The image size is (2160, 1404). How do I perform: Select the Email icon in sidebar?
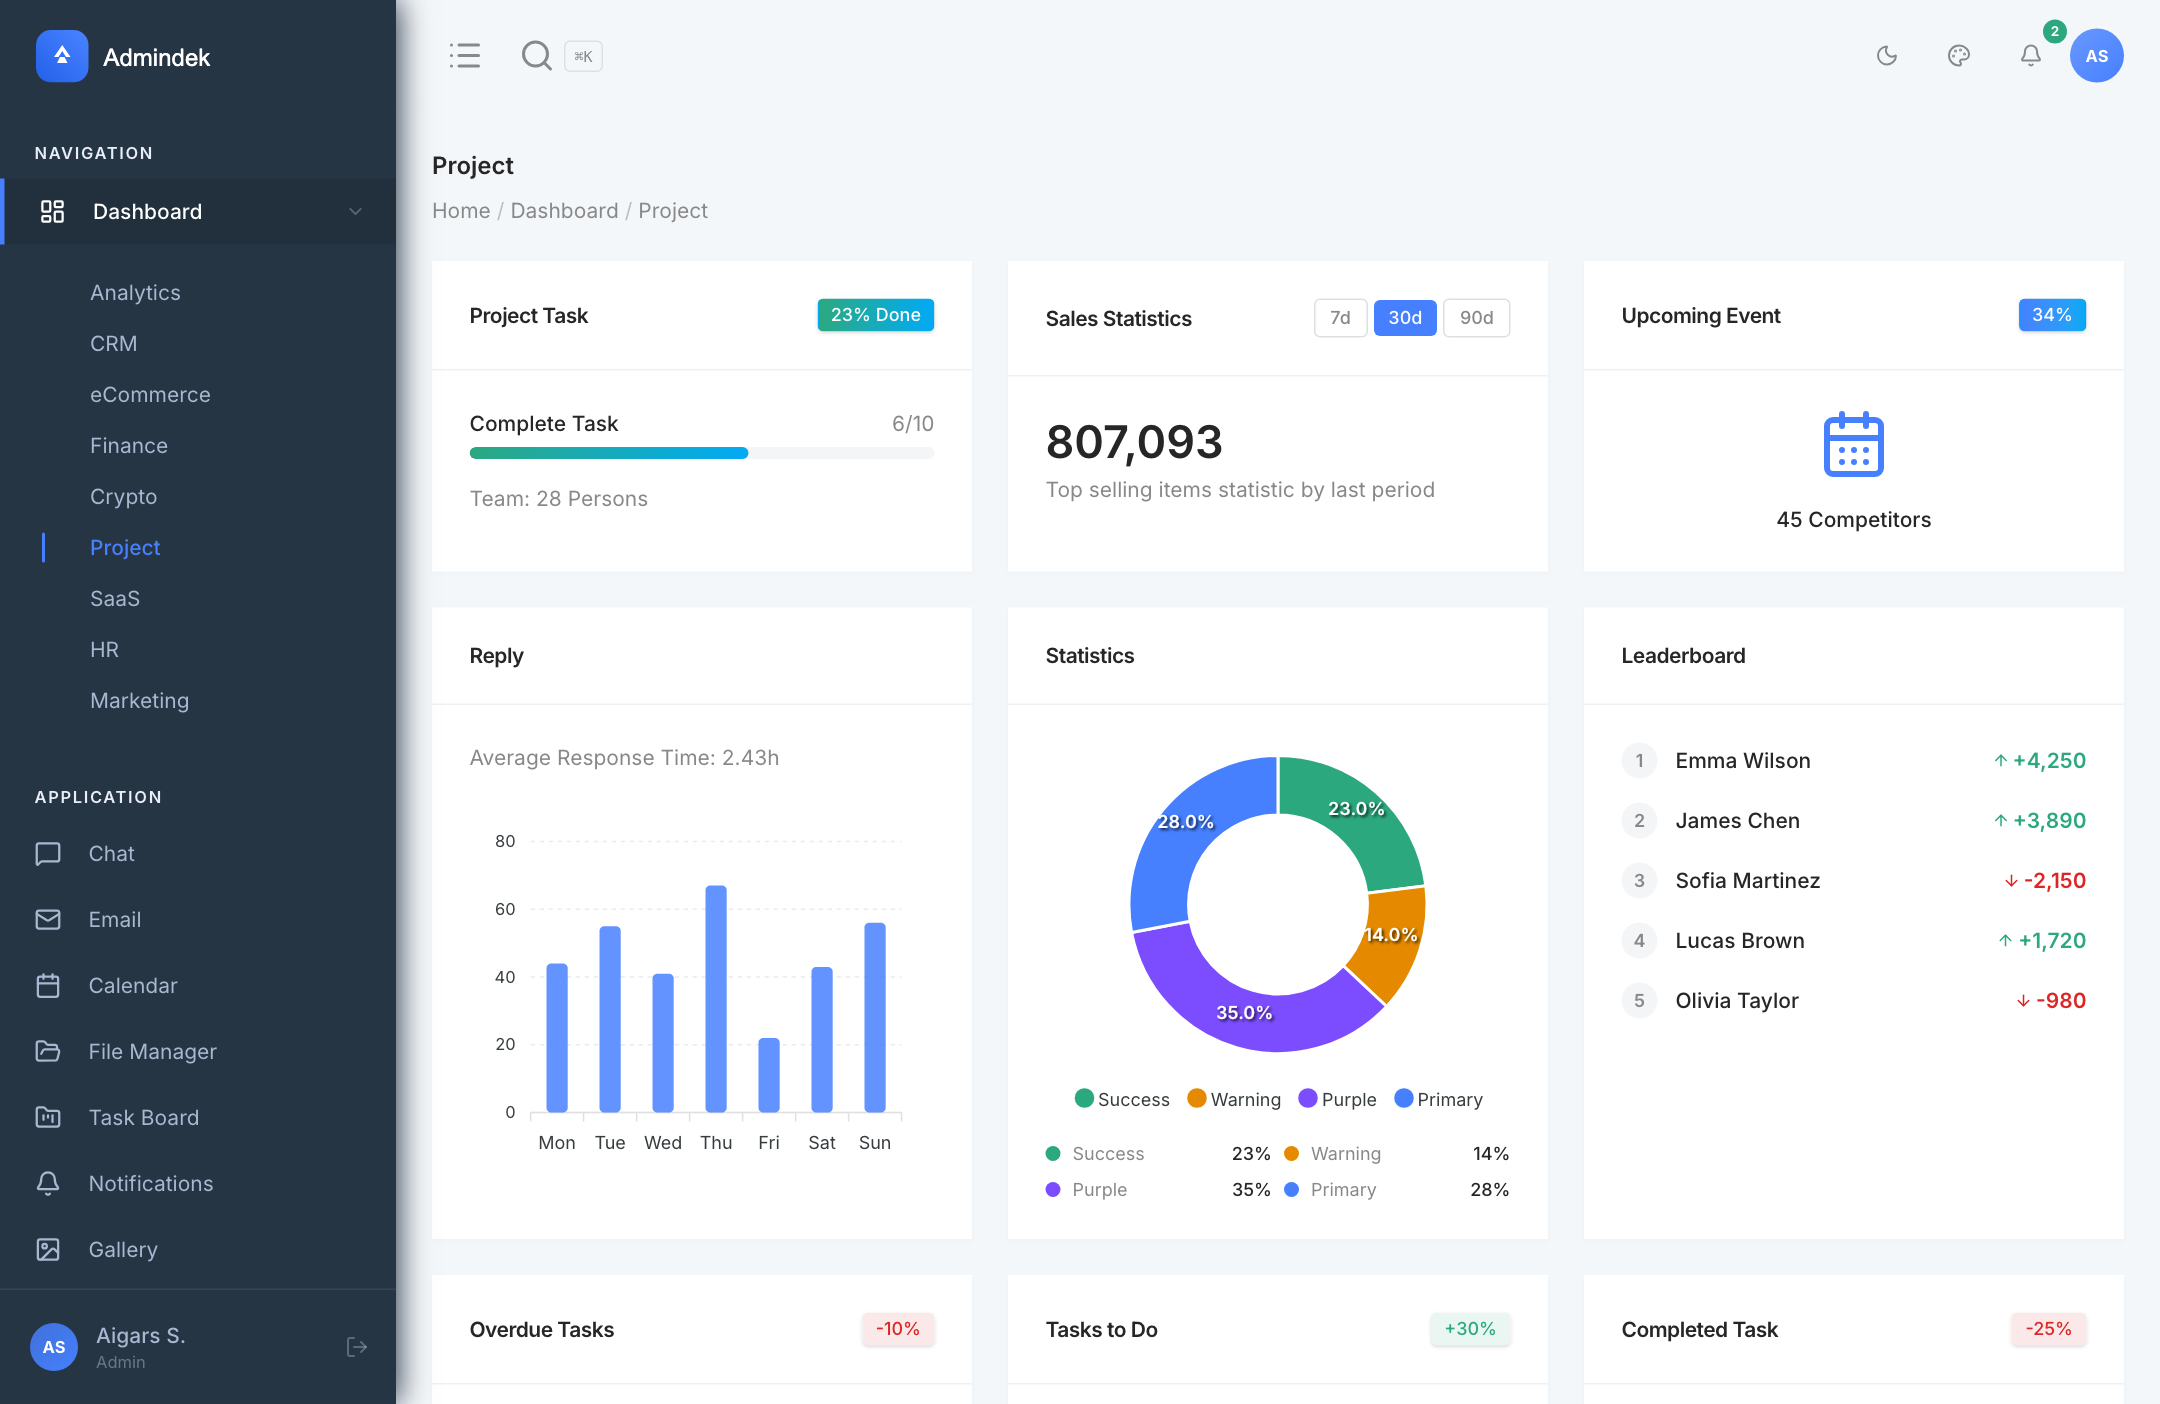tap(49, 919)
